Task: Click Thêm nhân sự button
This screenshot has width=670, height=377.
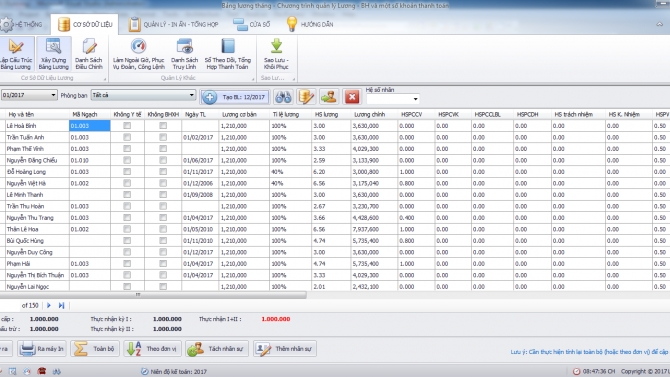Action: pos(285,349)
